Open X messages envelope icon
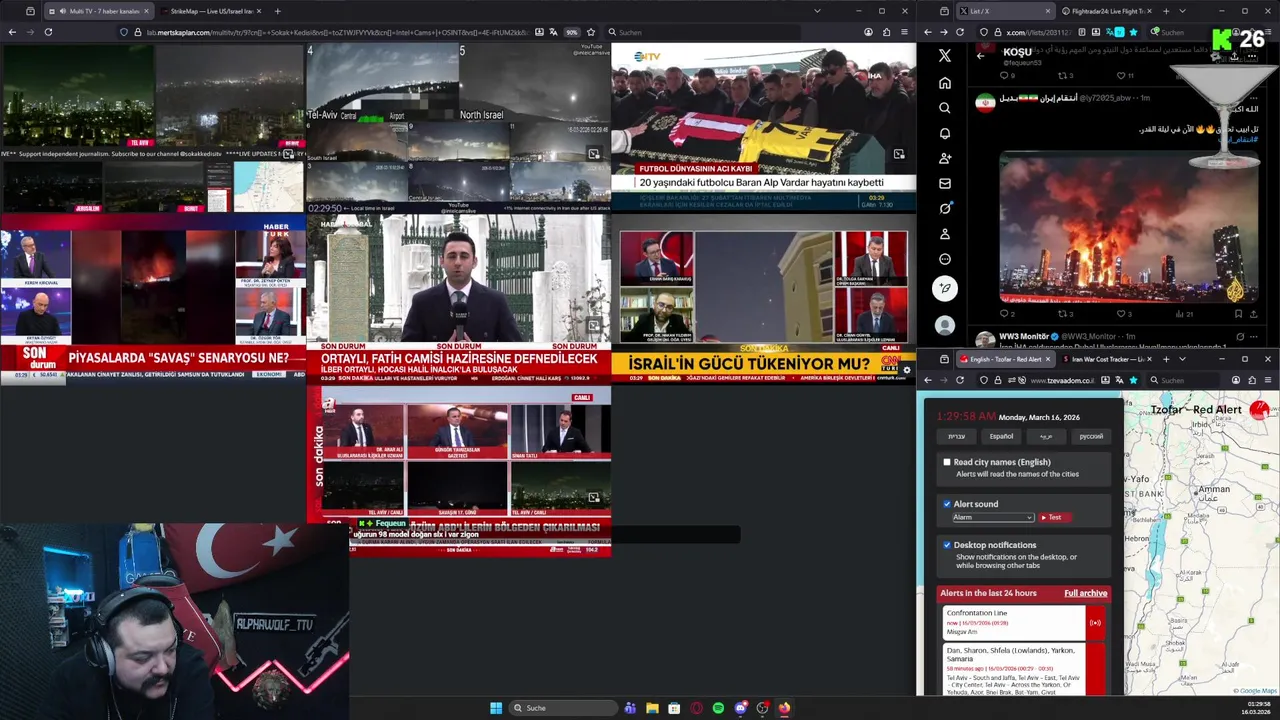 (945, 184)
